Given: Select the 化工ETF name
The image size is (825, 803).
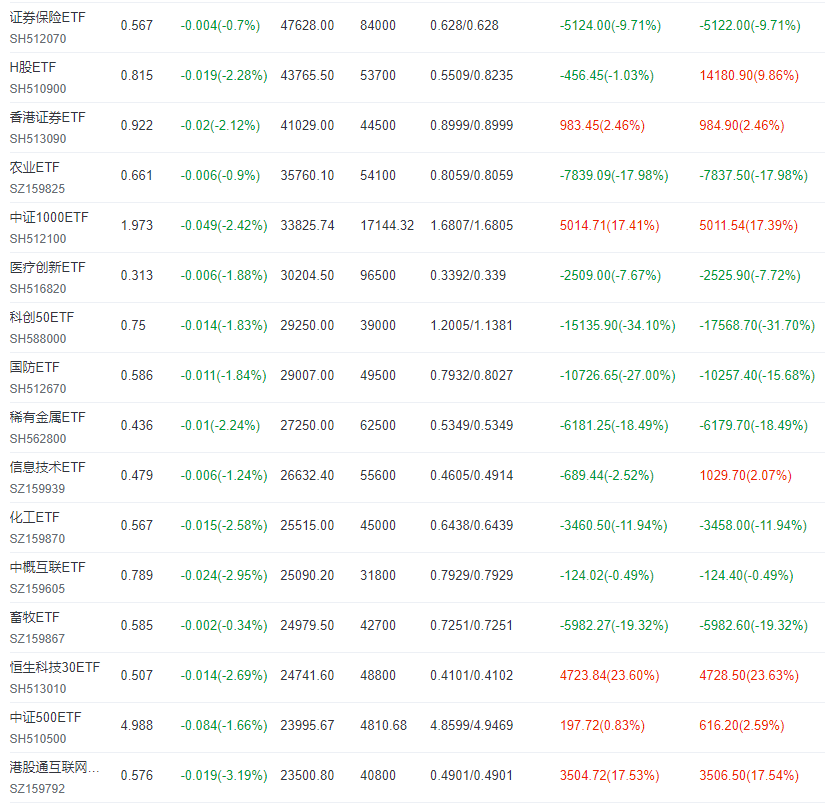Looking at the screenshot, I should tap(34, 517).
